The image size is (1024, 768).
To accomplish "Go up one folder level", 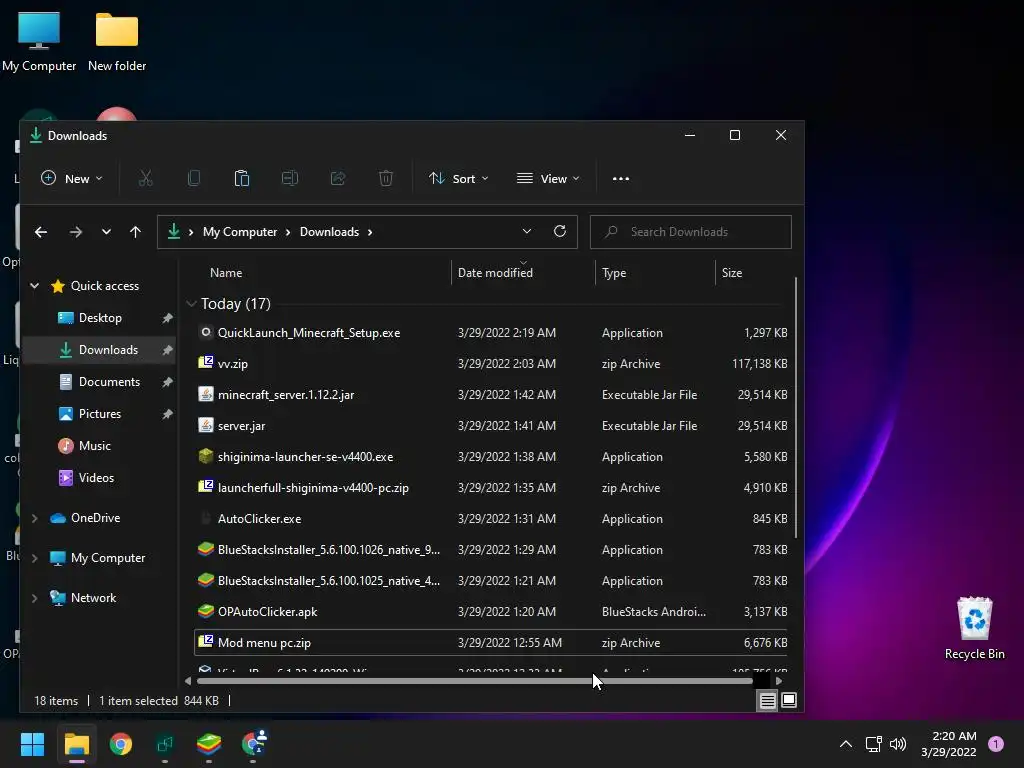I will coord(135,232).
